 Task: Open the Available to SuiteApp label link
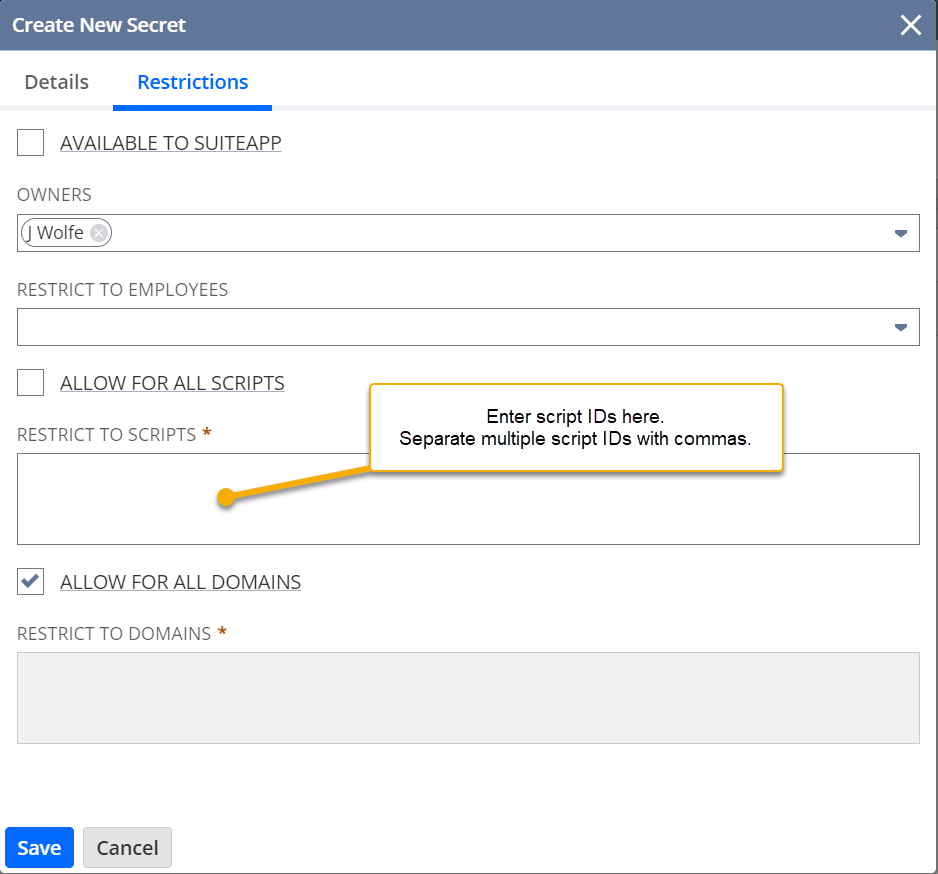click(171, 143)
